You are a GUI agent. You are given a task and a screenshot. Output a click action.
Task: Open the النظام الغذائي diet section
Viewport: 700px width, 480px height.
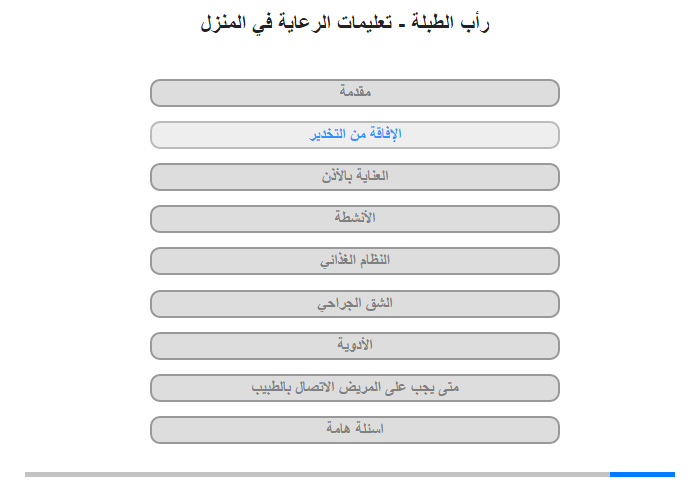355,261
